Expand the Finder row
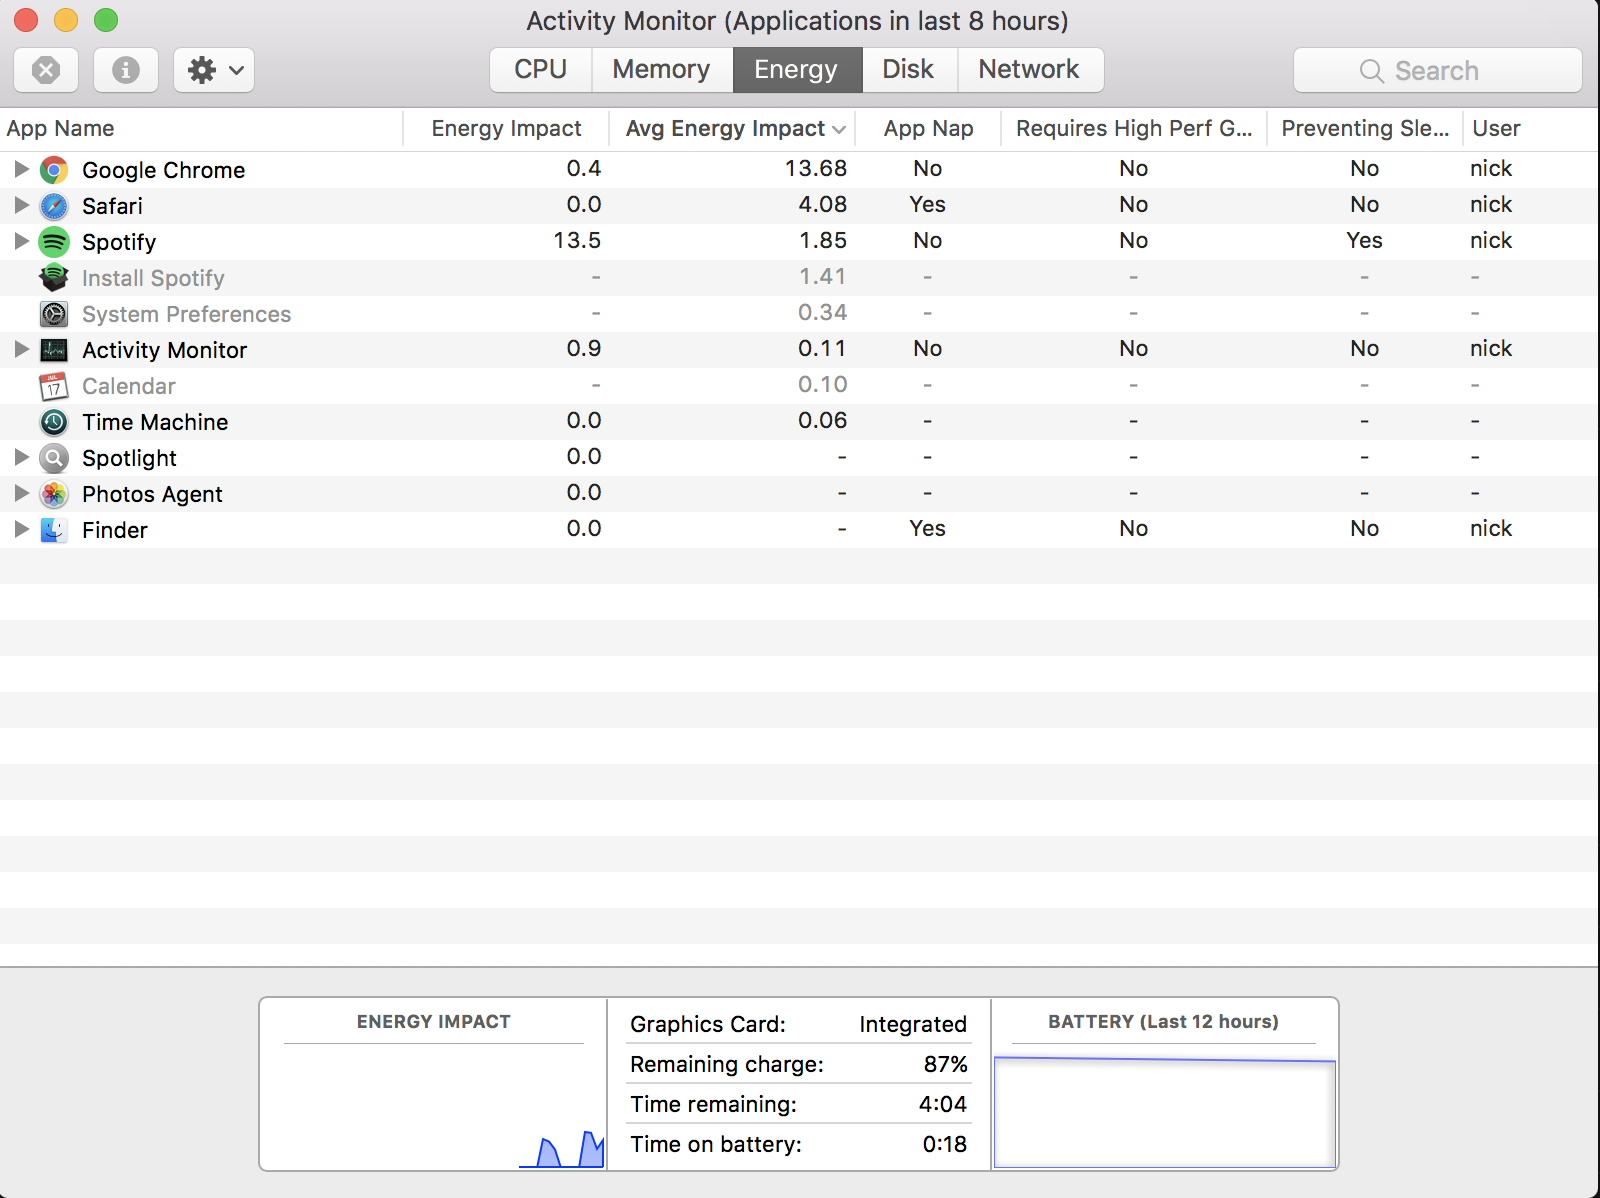1600x1198 pixels. (x=21, y=529)
